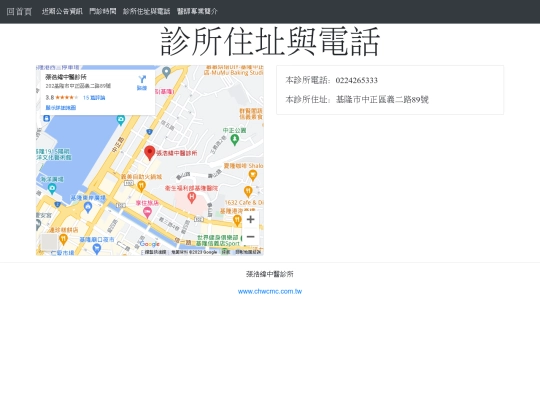The width and height of the screenshot is (540, 405).
Task: Click the teal camera marker by the harbor
Action: click(121, 121)
